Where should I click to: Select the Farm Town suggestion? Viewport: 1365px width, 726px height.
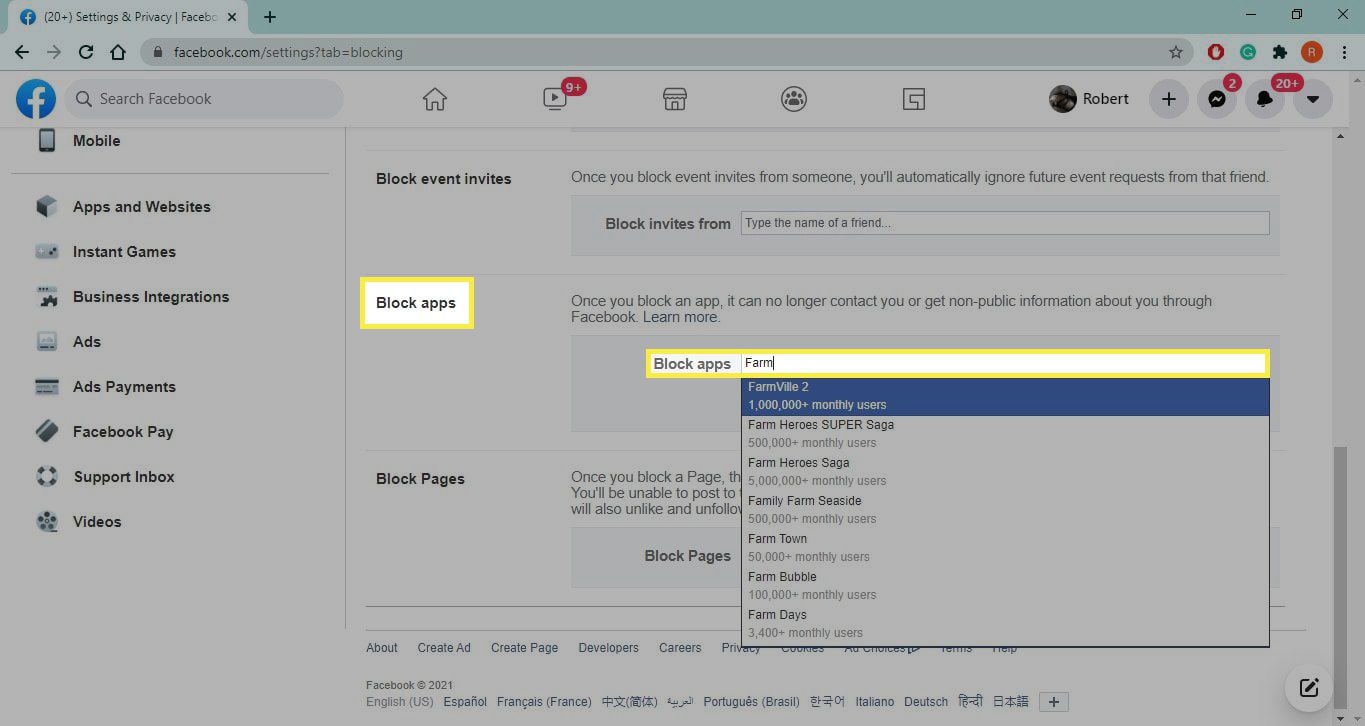(1005, 548)
